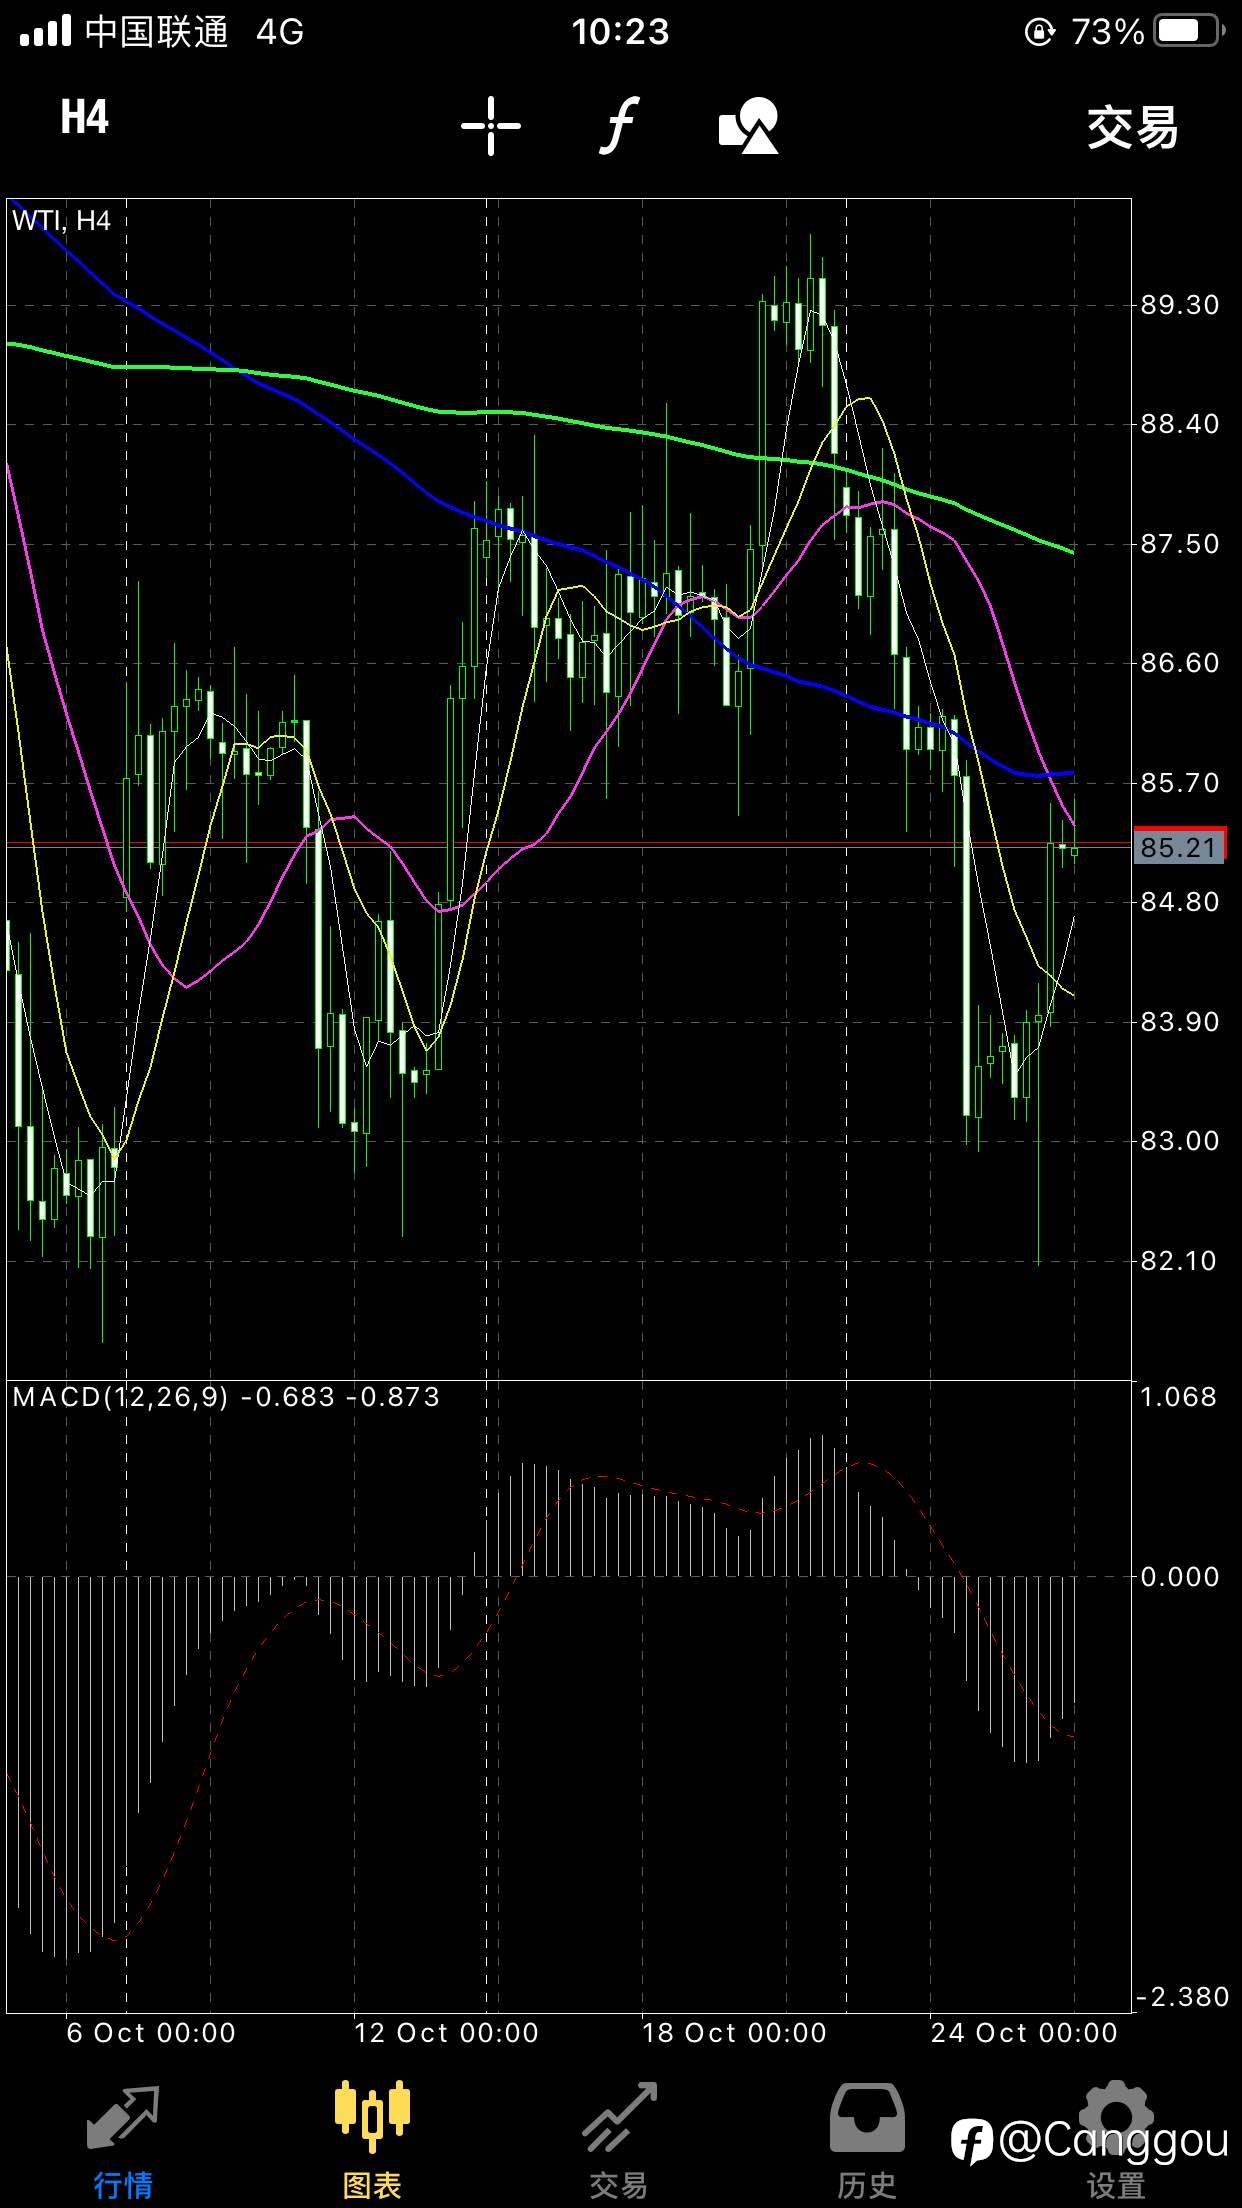Tap the screen rotation lock icon

[1040, 33]
